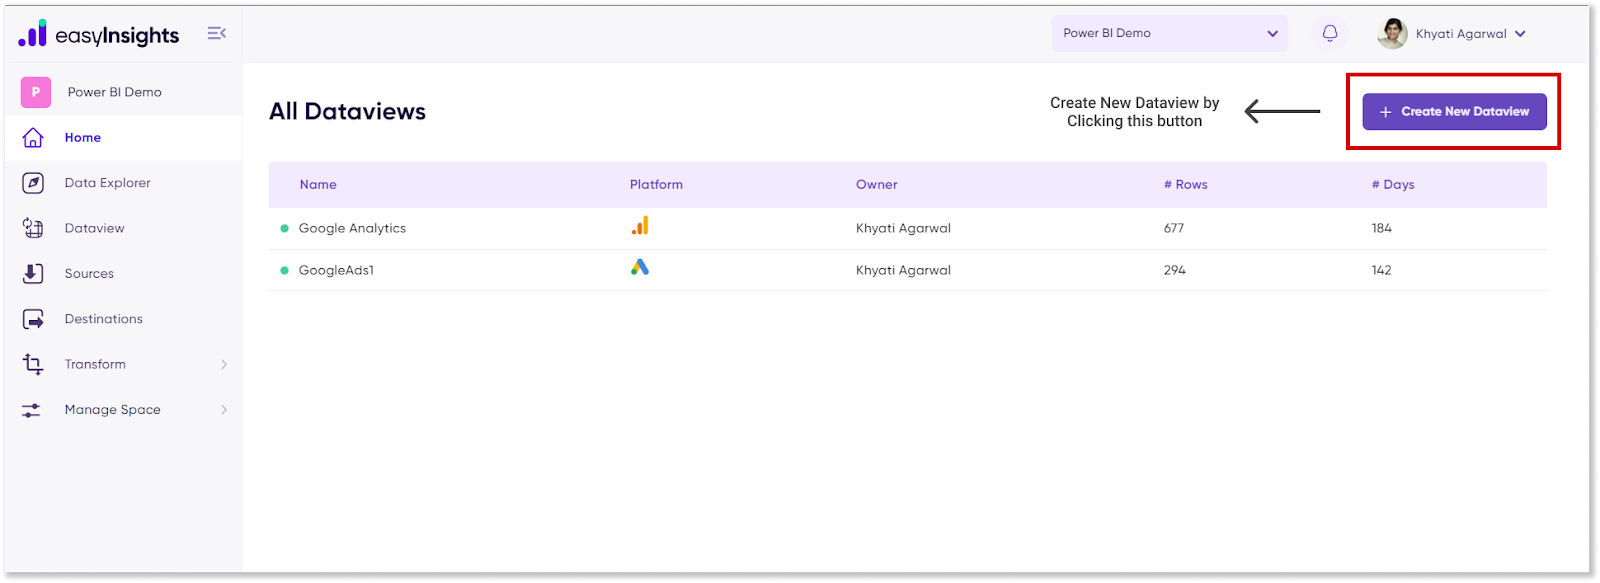This screenshot has height=583, width=1600.
Task: Click the easyInsights logo
Action: 98,34
